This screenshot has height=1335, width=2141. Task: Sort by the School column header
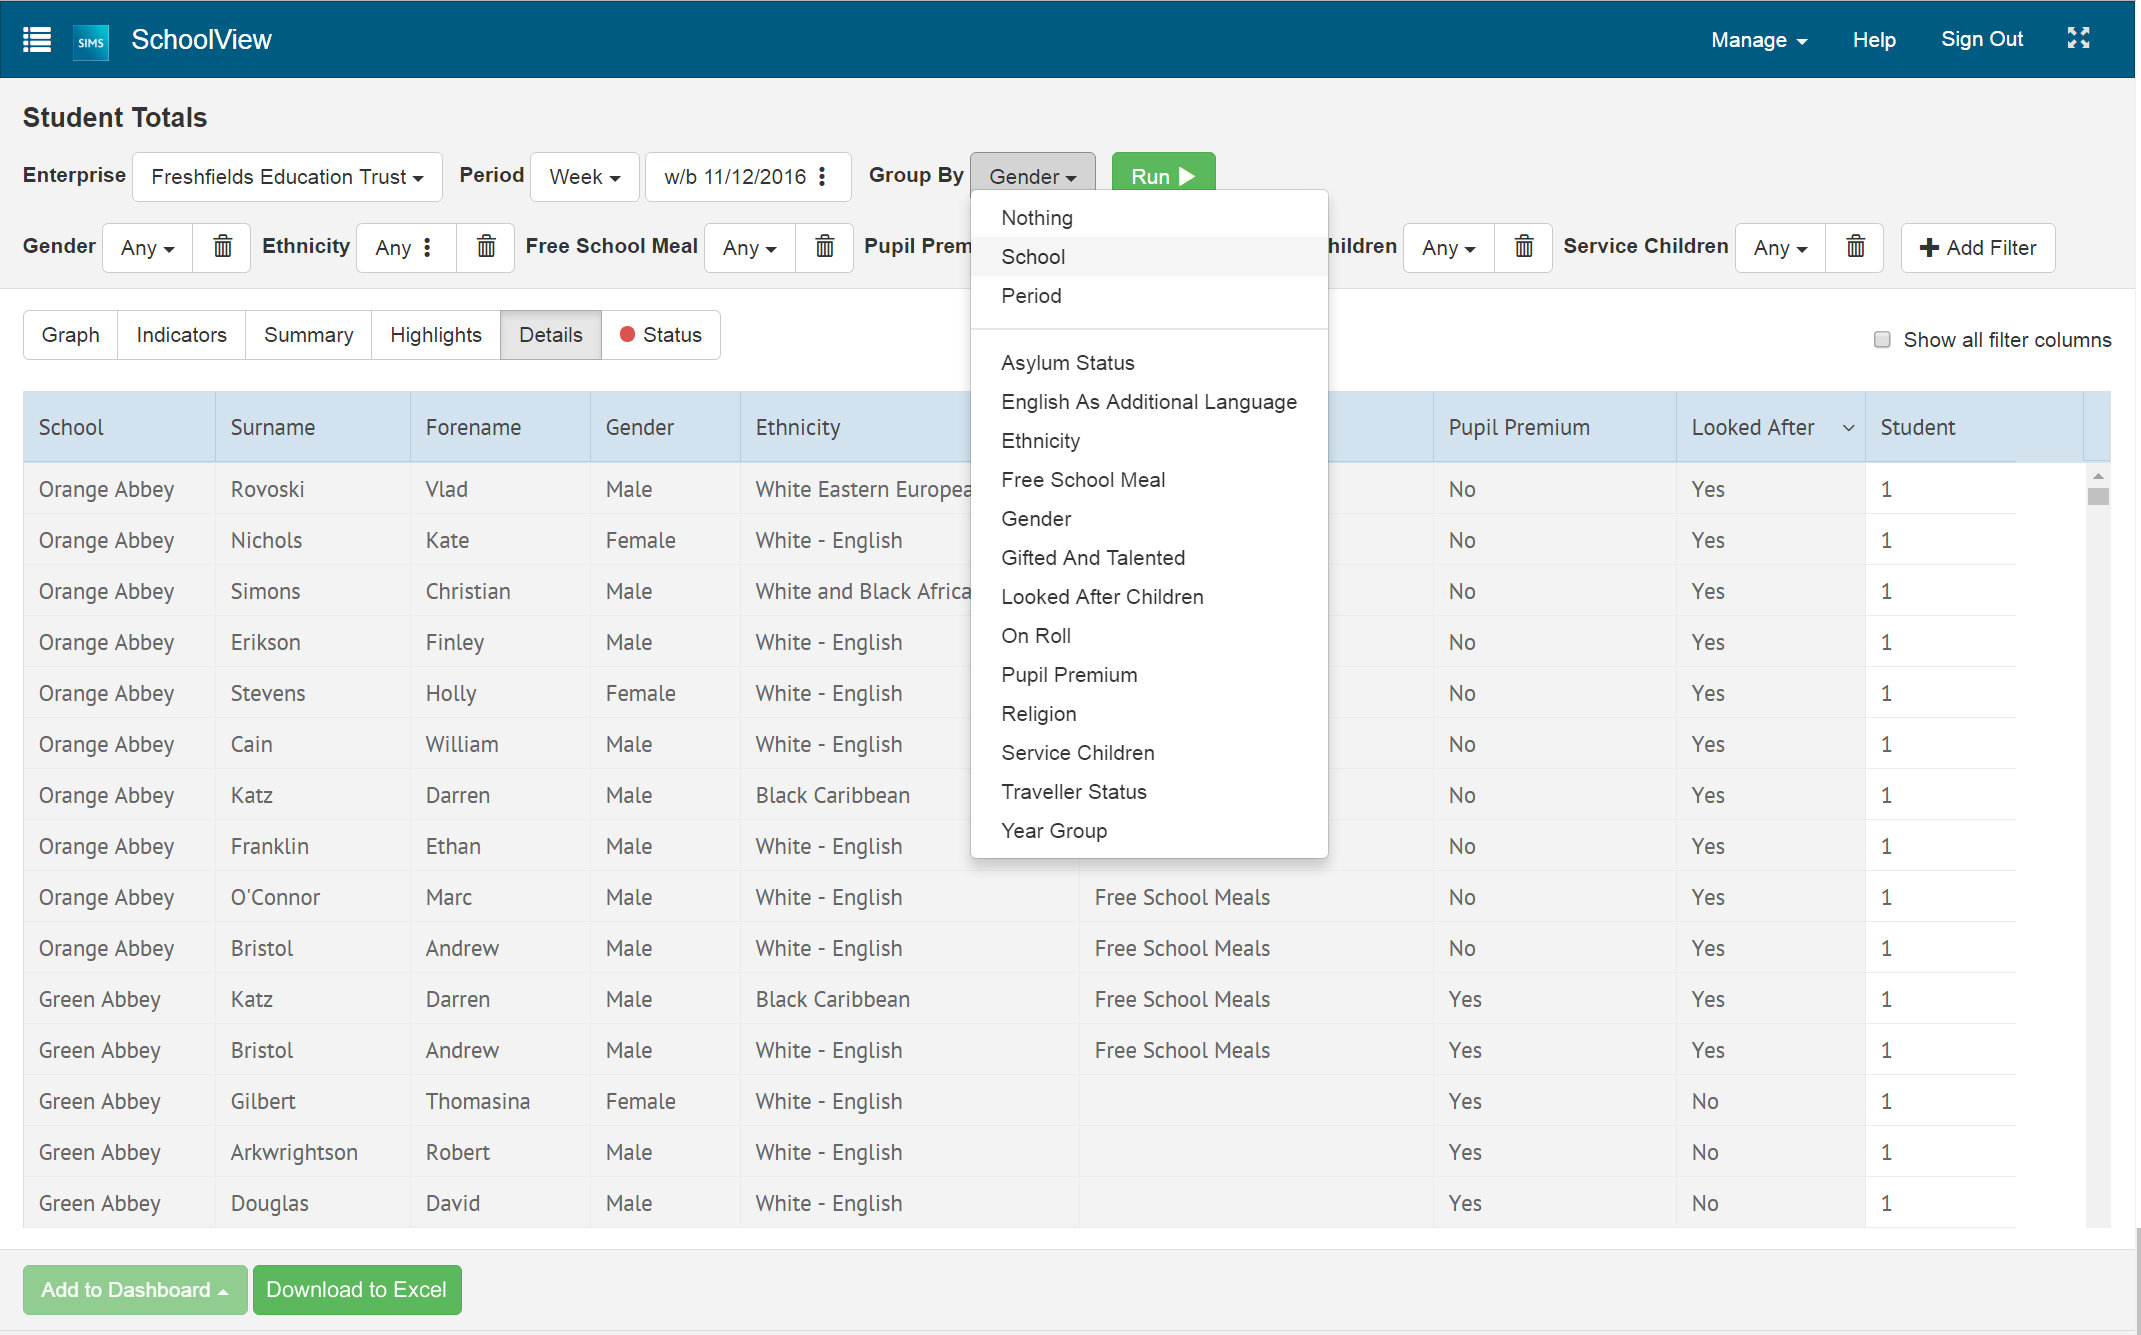click(119, 428)
